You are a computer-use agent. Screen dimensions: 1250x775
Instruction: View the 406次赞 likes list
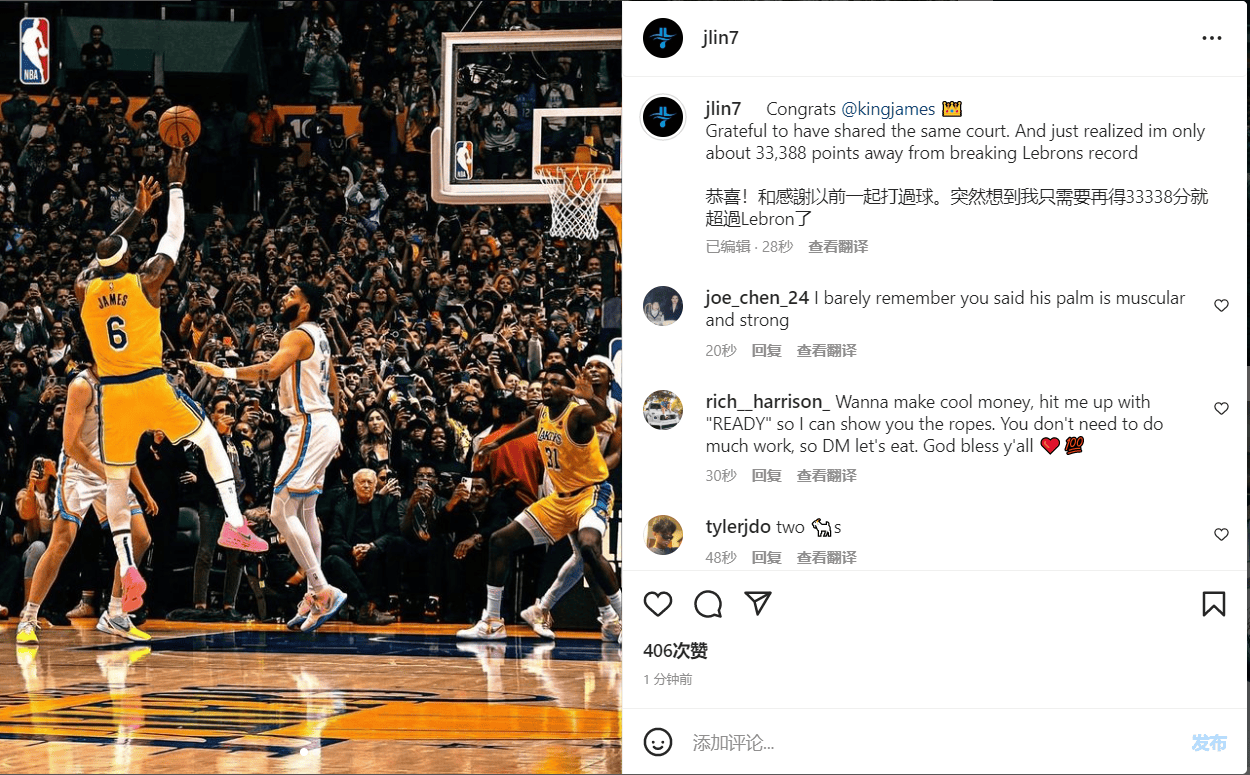(675, 651)
